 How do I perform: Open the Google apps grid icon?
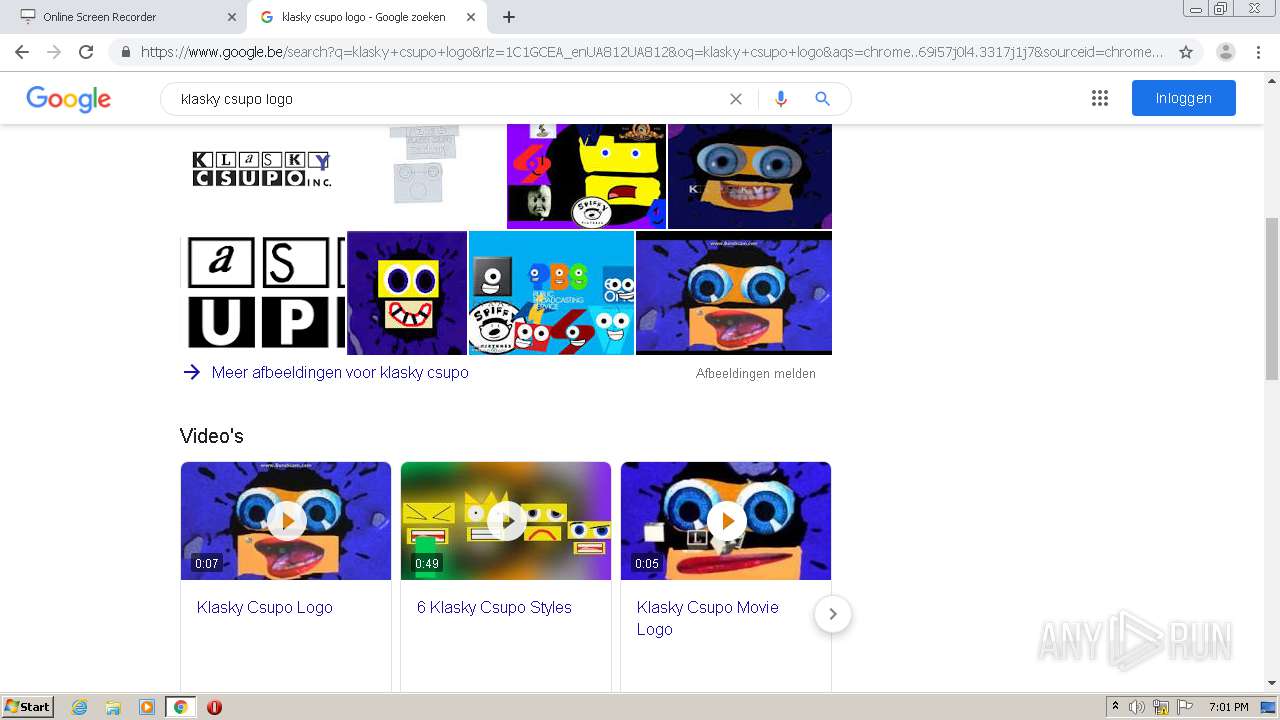1100,98
